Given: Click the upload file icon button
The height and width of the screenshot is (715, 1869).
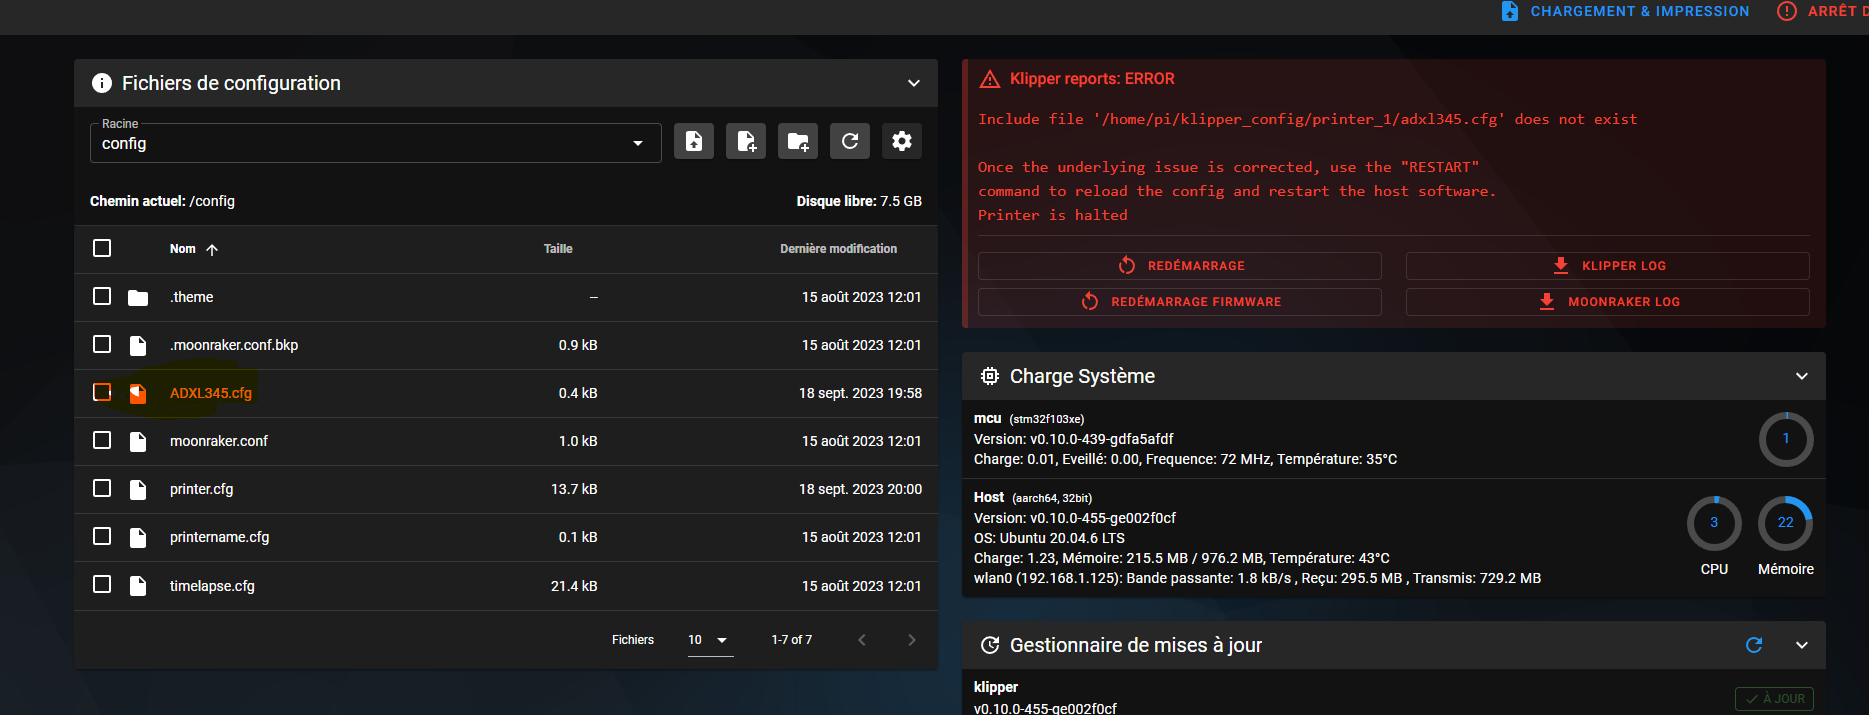Looking at the screenshot, I should 694,142.
